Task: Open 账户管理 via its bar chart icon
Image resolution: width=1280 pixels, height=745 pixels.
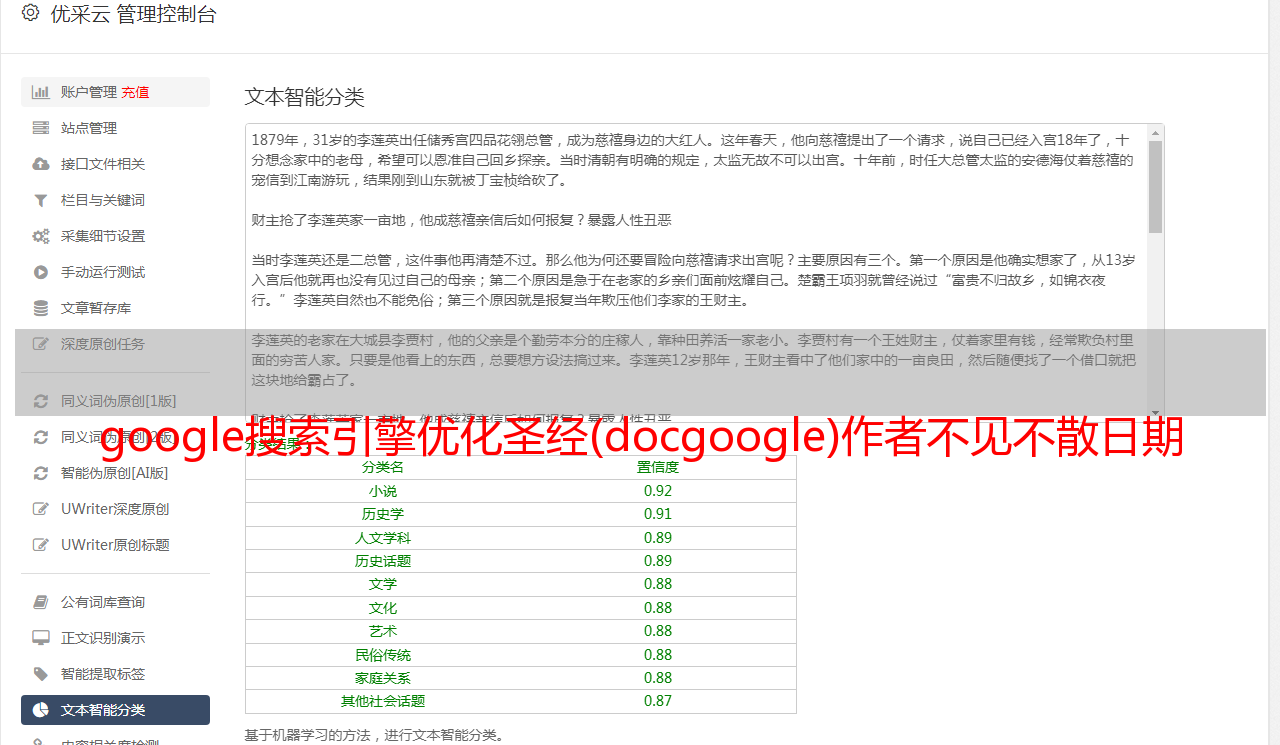Action: [41, 92]
